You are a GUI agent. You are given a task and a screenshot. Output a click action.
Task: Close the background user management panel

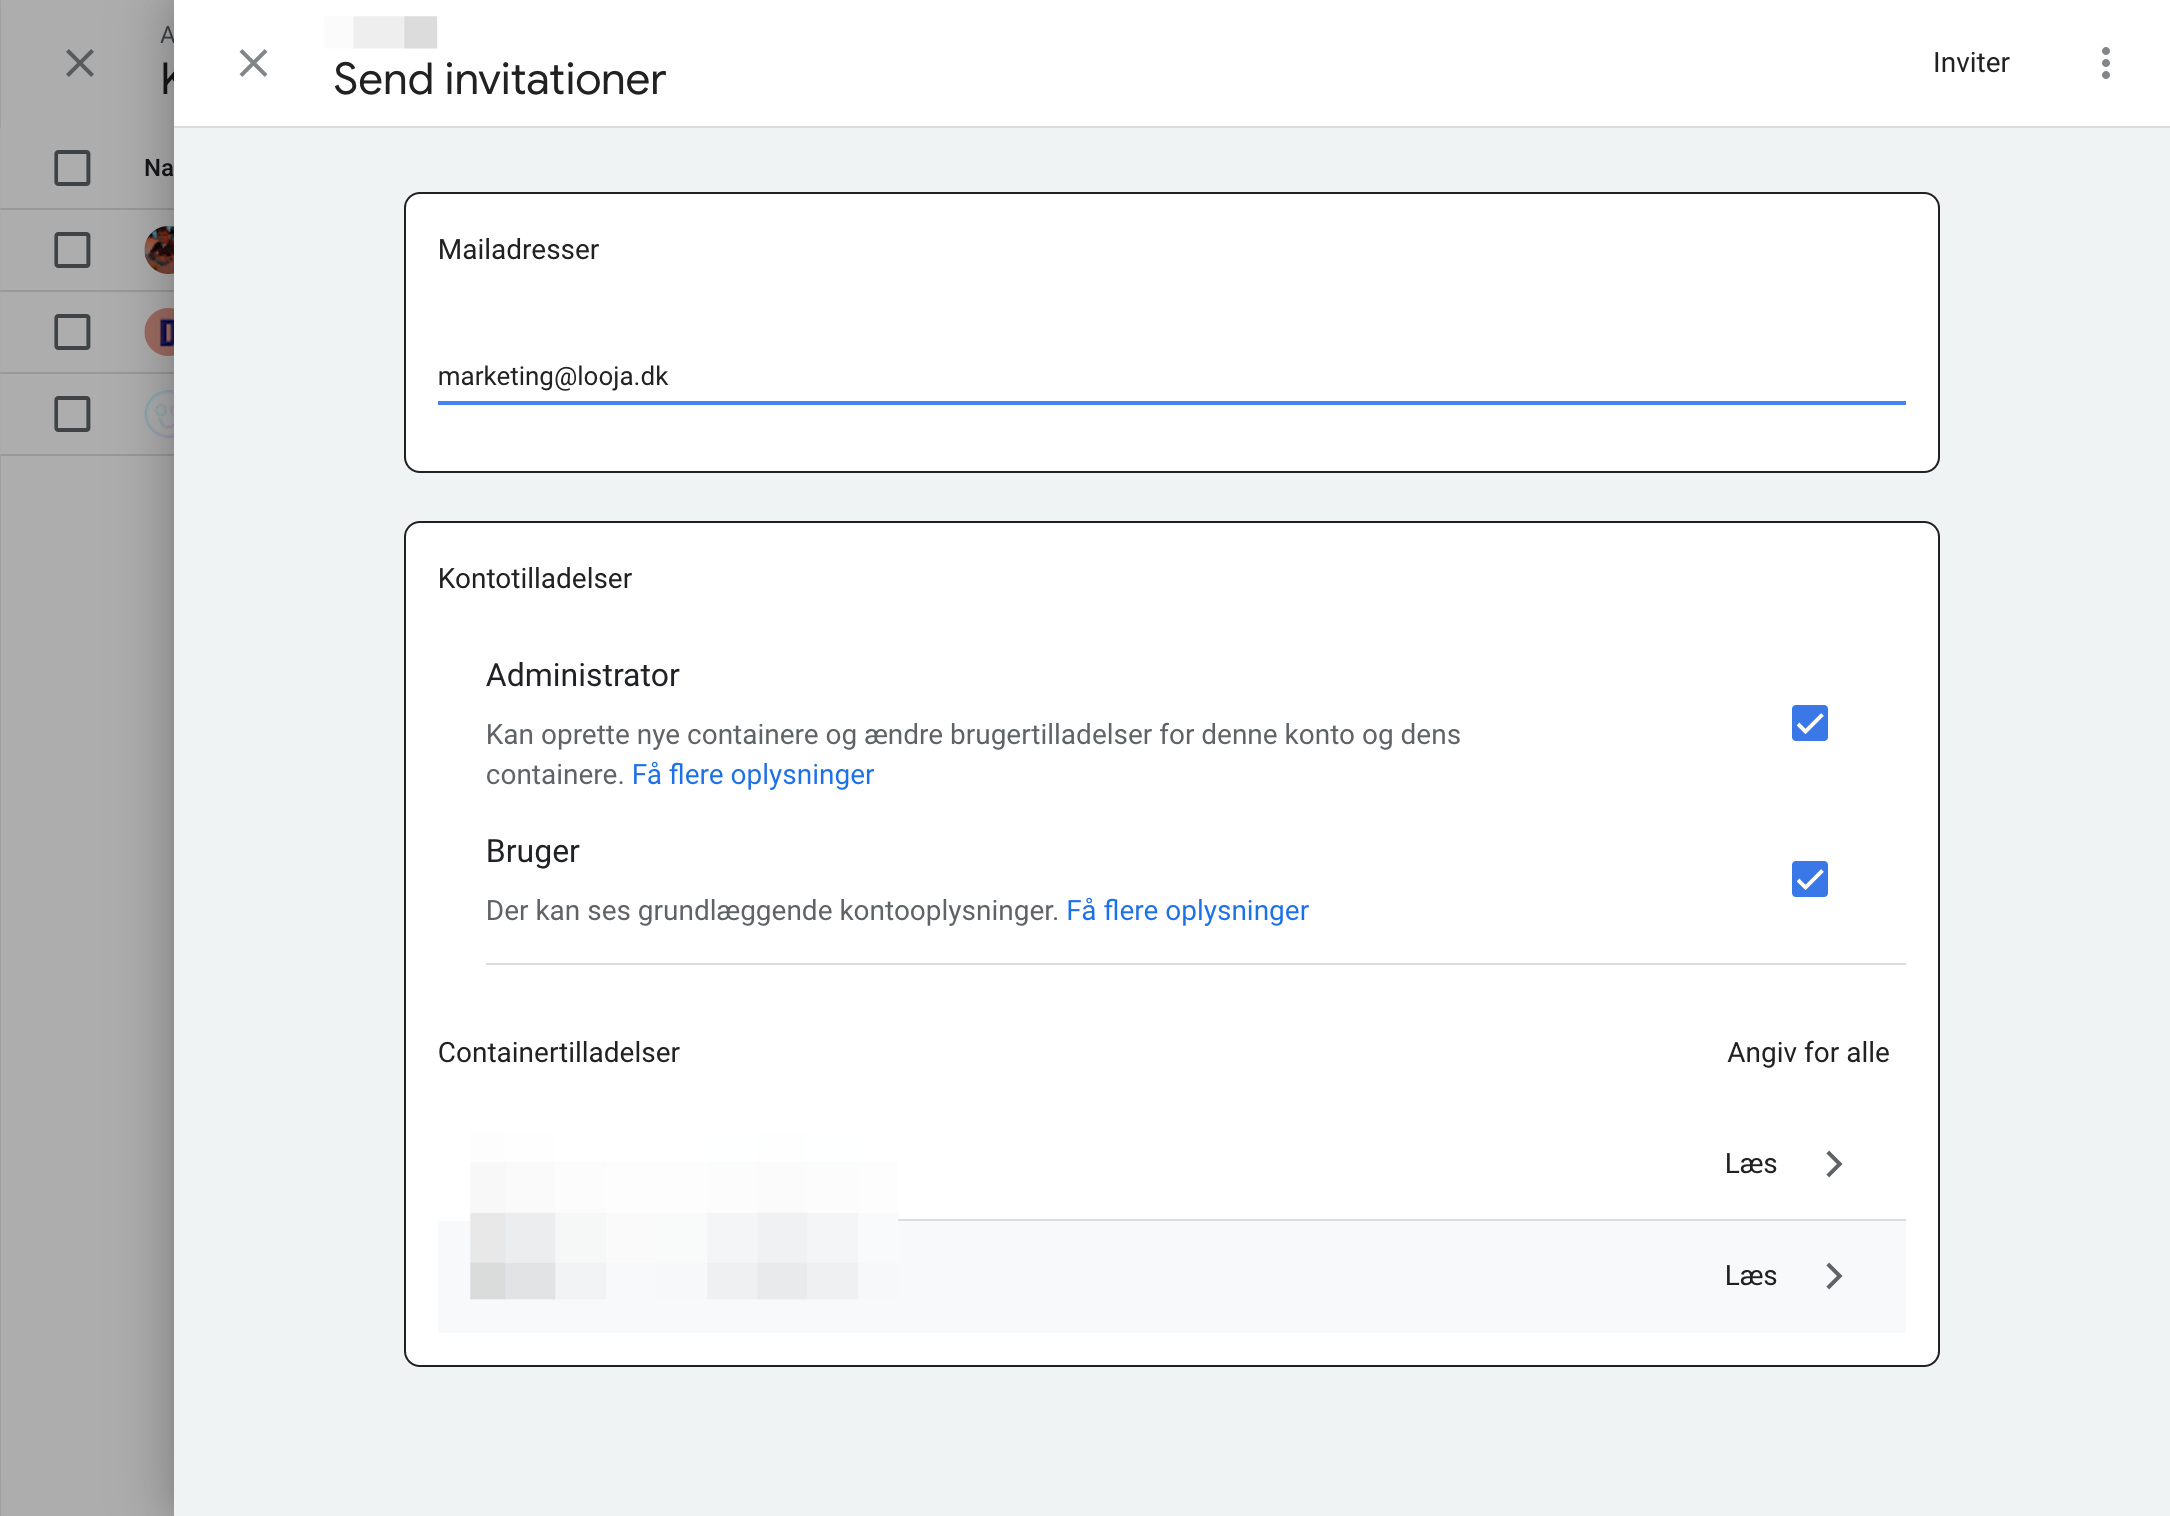80,63
